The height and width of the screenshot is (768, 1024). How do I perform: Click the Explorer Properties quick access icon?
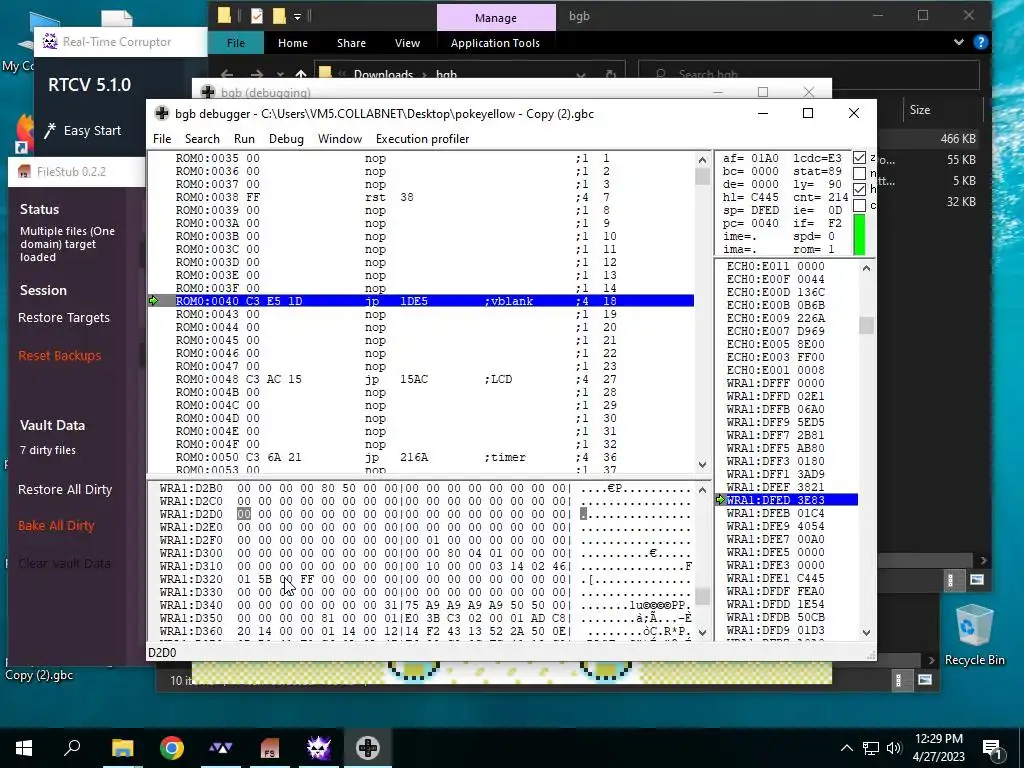click(257, 15)
